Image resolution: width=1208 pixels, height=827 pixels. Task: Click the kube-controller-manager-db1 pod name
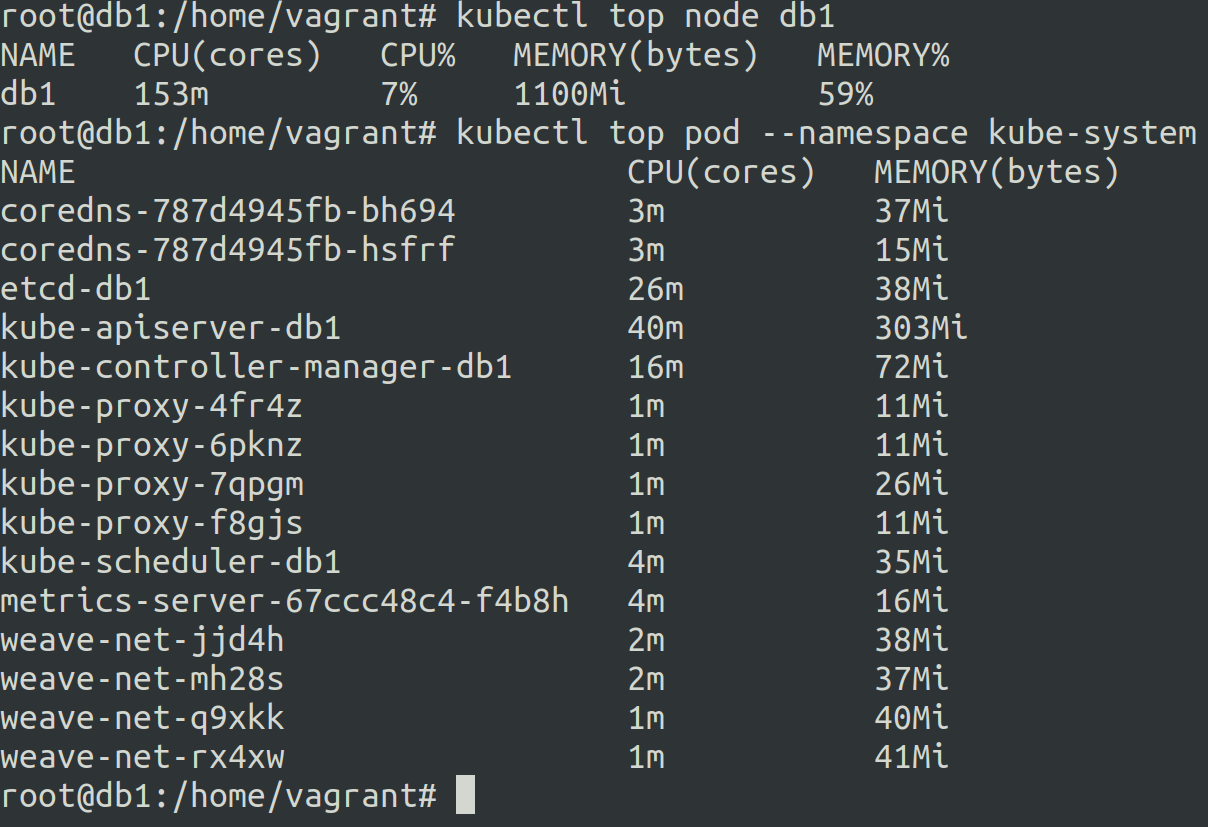pyautogui.click(x=256, y=367)
